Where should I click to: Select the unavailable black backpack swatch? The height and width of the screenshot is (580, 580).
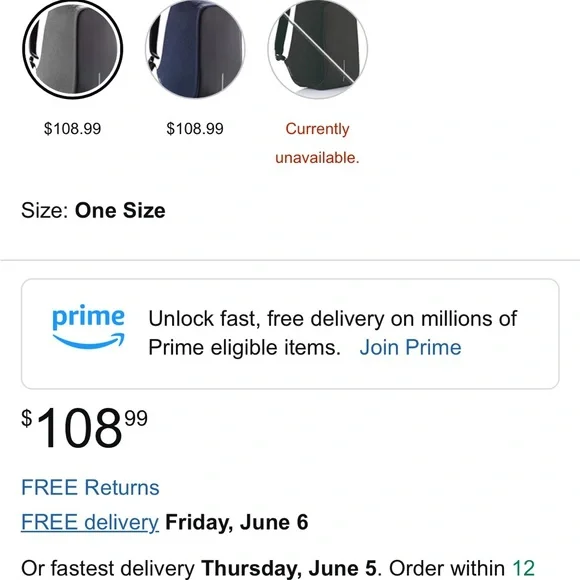pos(317,49)
